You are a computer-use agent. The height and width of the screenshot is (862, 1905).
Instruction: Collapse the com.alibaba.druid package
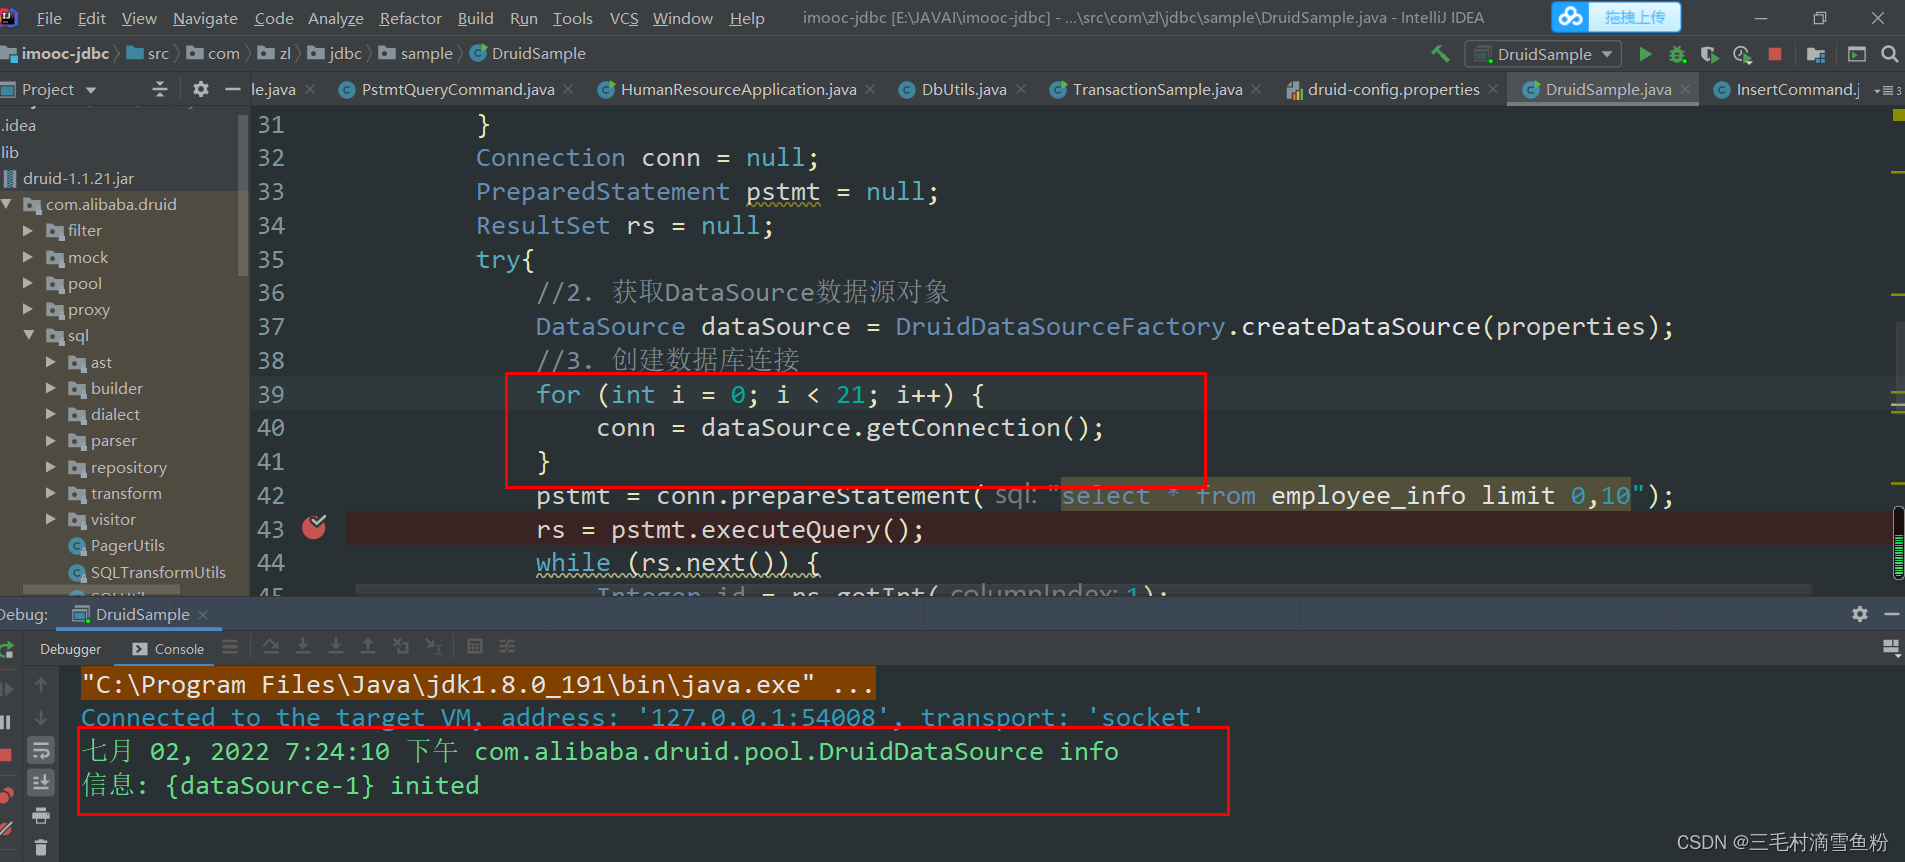pos(8,204)
